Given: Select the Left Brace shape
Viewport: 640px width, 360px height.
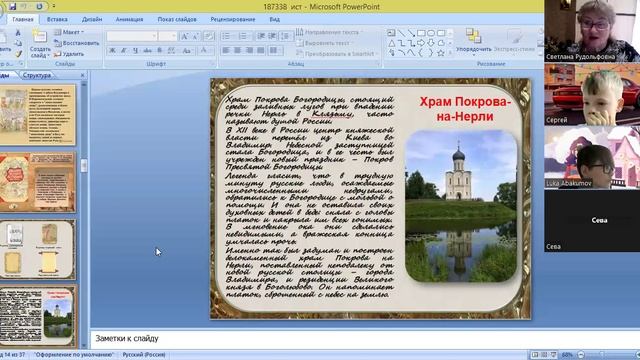Looking at the screenshot, I should click(421, 53).
